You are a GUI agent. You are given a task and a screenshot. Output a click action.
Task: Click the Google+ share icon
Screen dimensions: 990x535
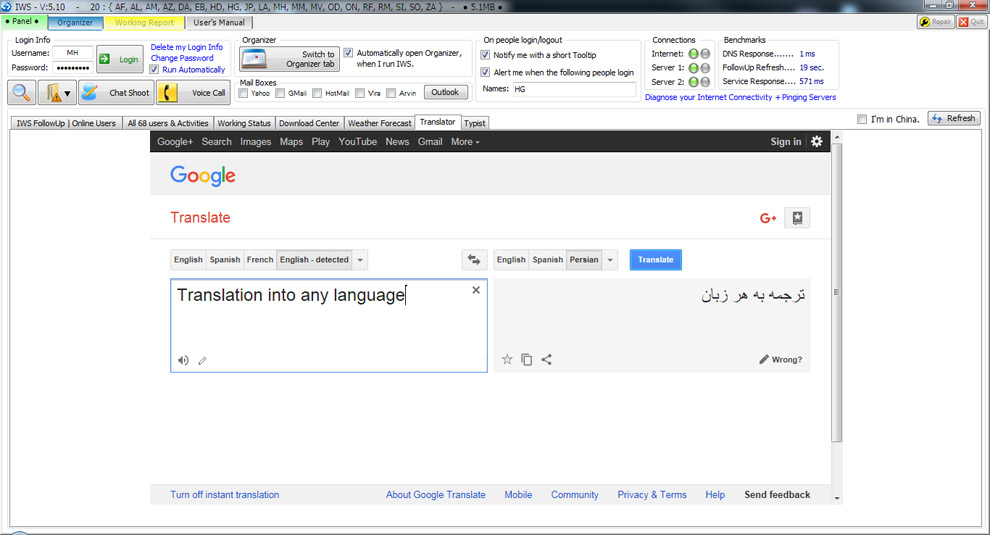[768, 218]
